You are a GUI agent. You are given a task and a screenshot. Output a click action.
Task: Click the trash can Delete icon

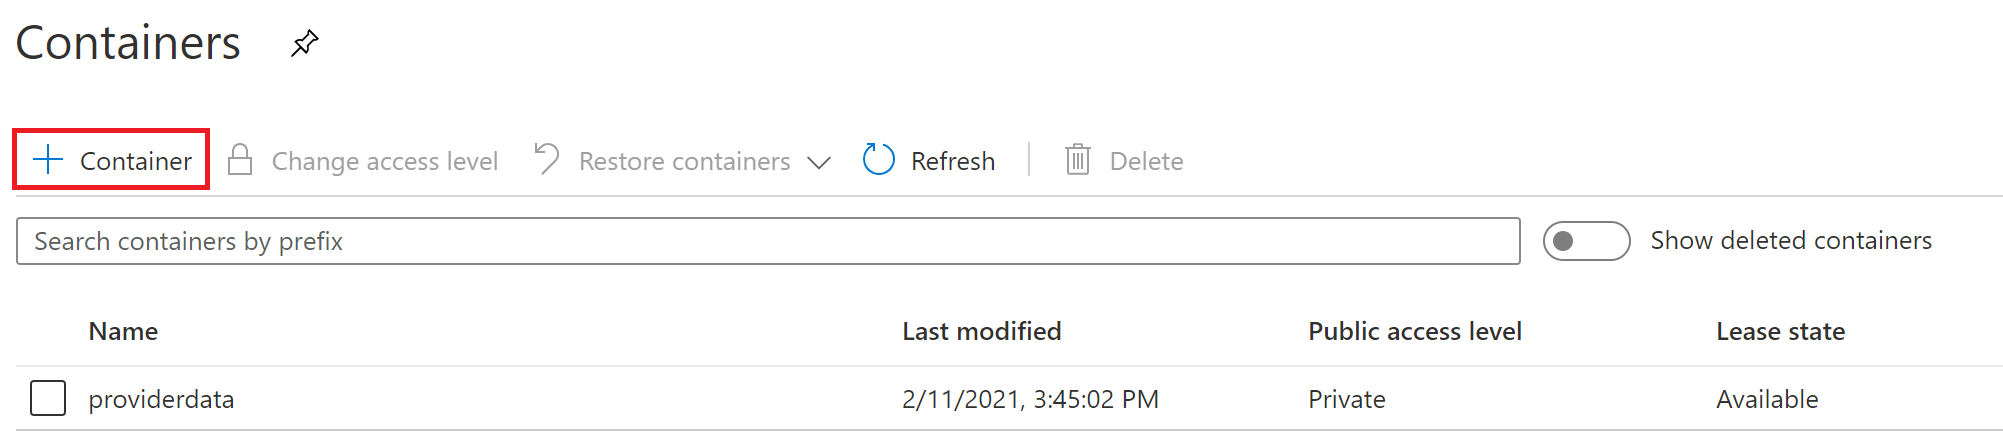click(x=1077, y=160)
